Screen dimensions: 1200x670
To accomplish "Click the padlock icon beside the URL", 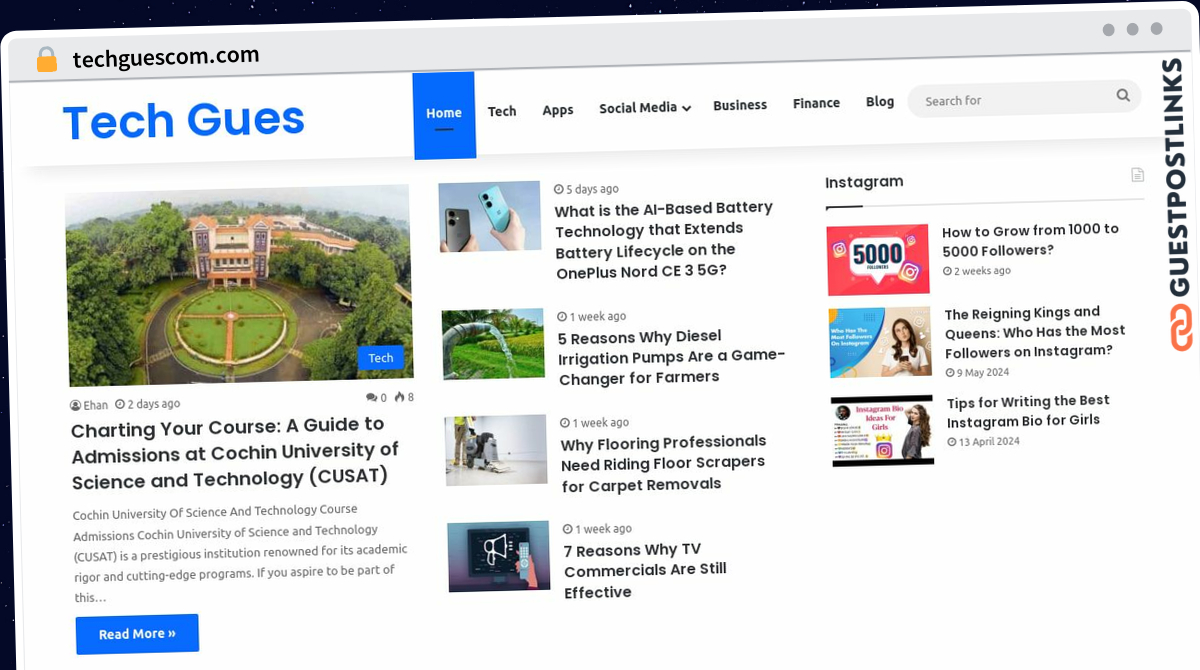I will [x=46, y=59].
